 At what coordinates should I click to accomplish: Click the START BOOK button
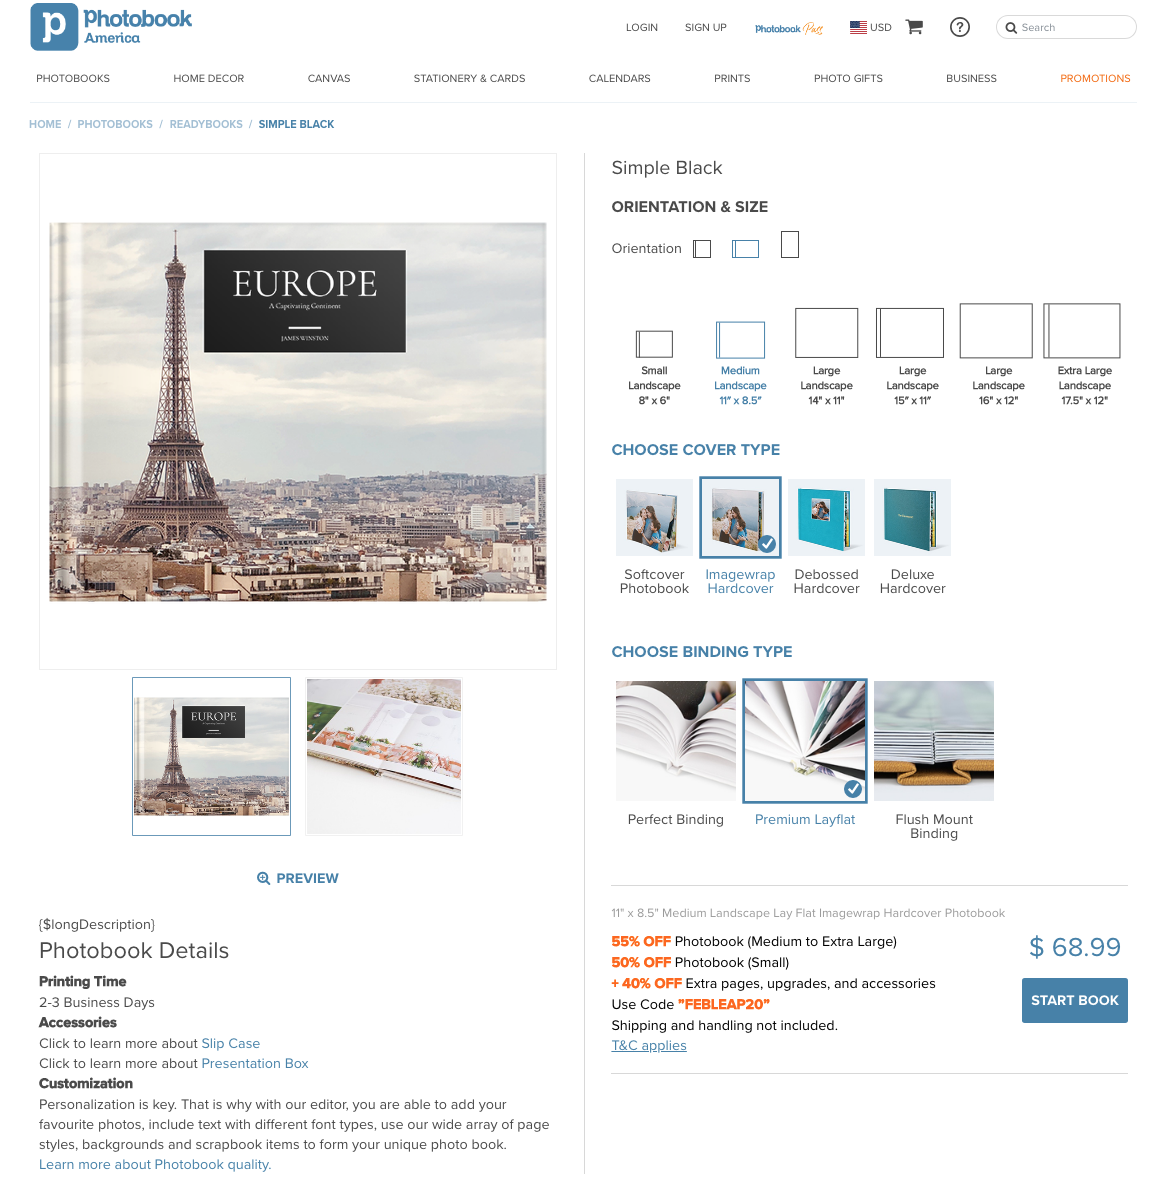click(x=1074, y=1000)
